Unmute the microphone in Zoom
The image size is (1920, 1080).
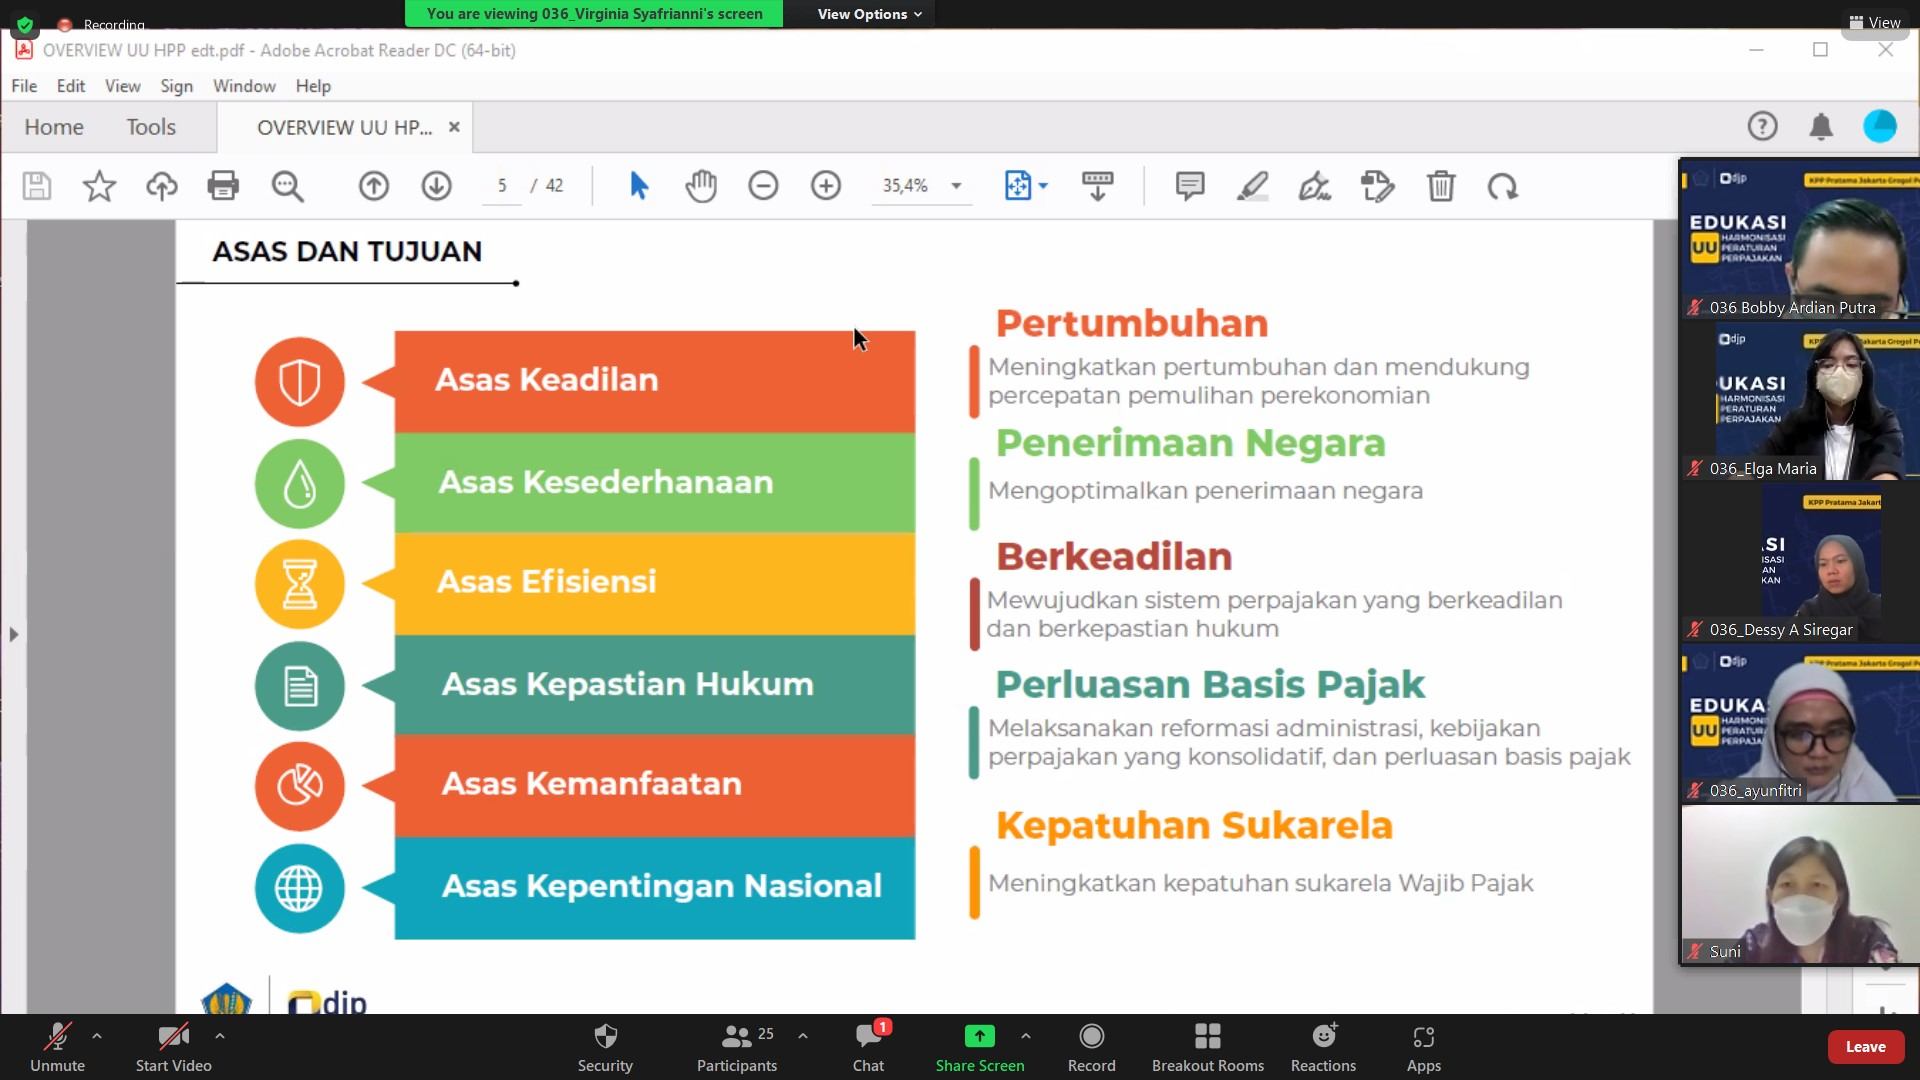[57, 1046]
